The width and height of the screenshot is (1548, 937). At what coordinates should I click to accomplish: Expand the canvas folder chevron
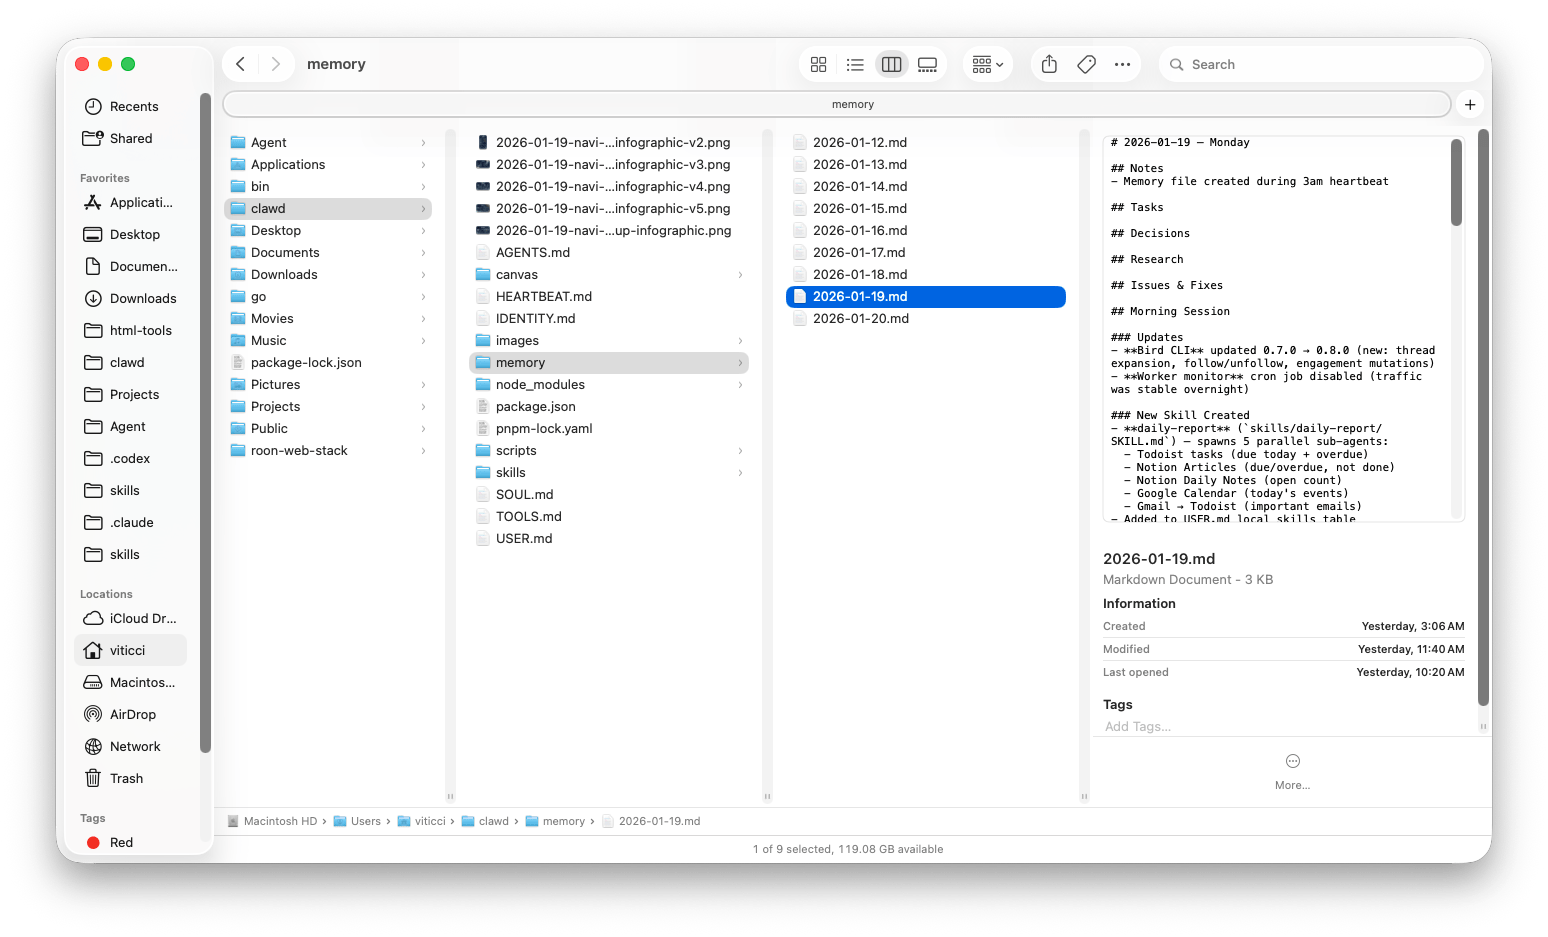pyautogui.click(x=740, y=274)
